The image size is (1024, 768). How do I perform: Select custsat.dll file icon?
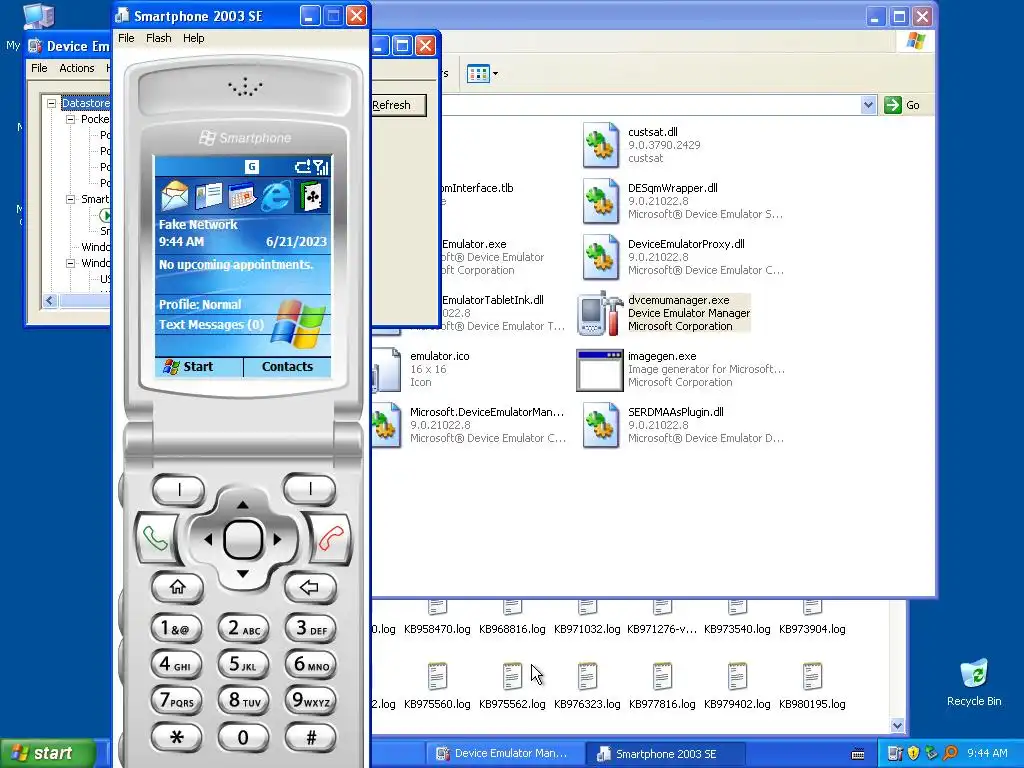pos(601,145)
